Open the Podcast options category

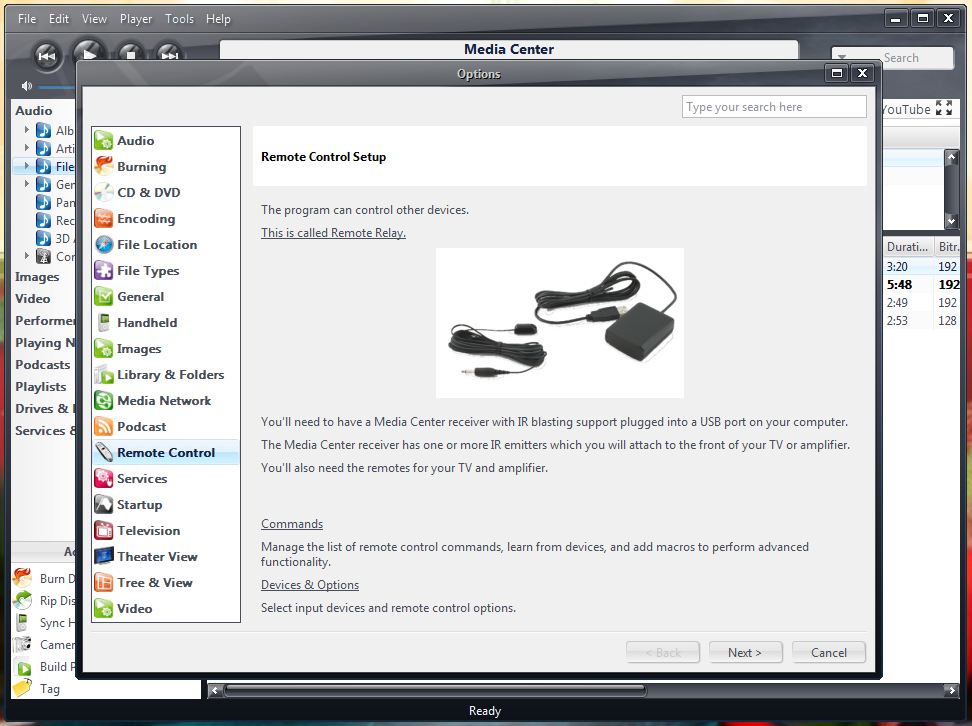(x=166, y=427)
